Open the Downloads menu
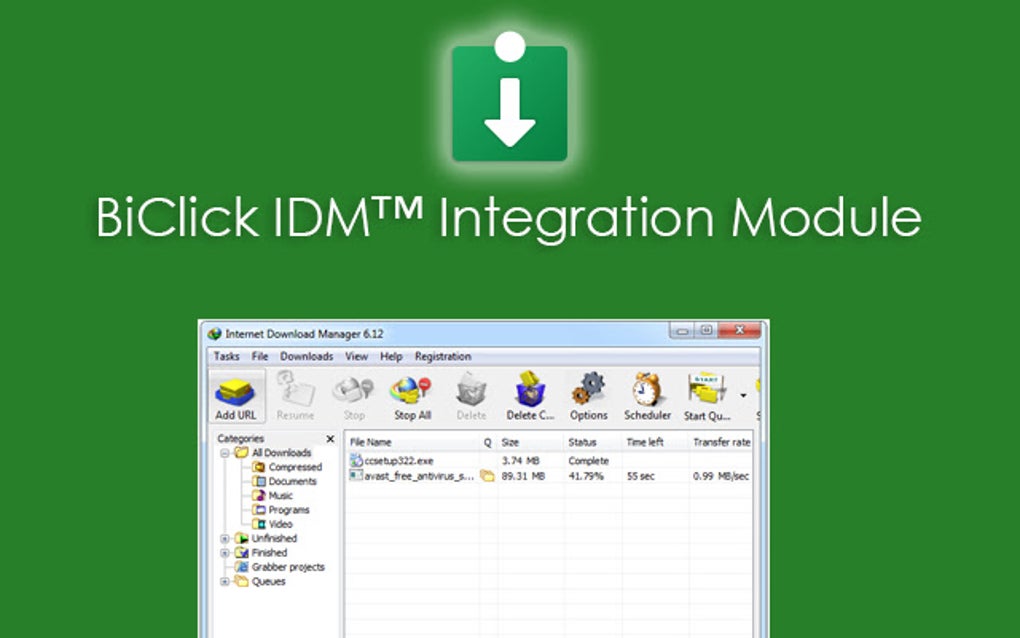1020x638 pixels. [x=306, y=356]
